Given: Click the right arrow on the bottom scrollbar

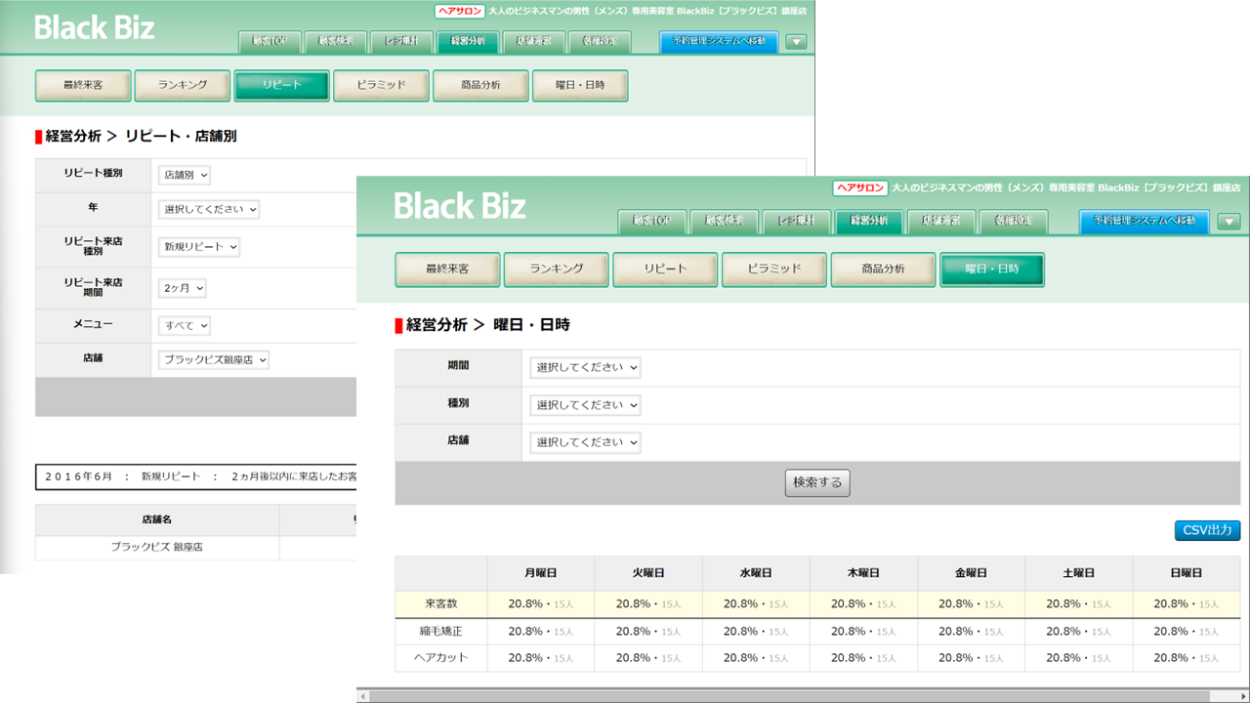Looking at the screenshot, I should pos(1243,696).
